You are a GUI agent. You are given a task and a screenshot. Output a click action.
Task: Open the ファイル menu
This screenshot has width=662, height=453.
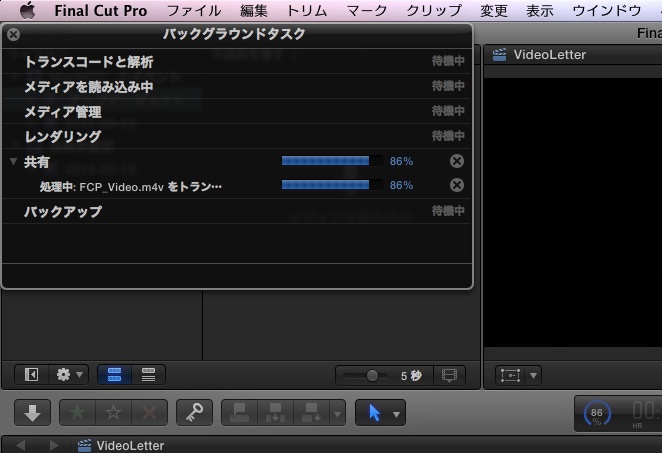click(x=194, y=11)
